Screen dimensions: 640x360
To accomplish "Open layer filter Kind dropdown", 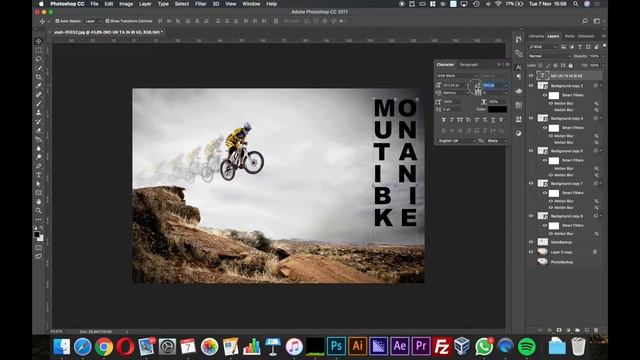I will pos(543,47).
